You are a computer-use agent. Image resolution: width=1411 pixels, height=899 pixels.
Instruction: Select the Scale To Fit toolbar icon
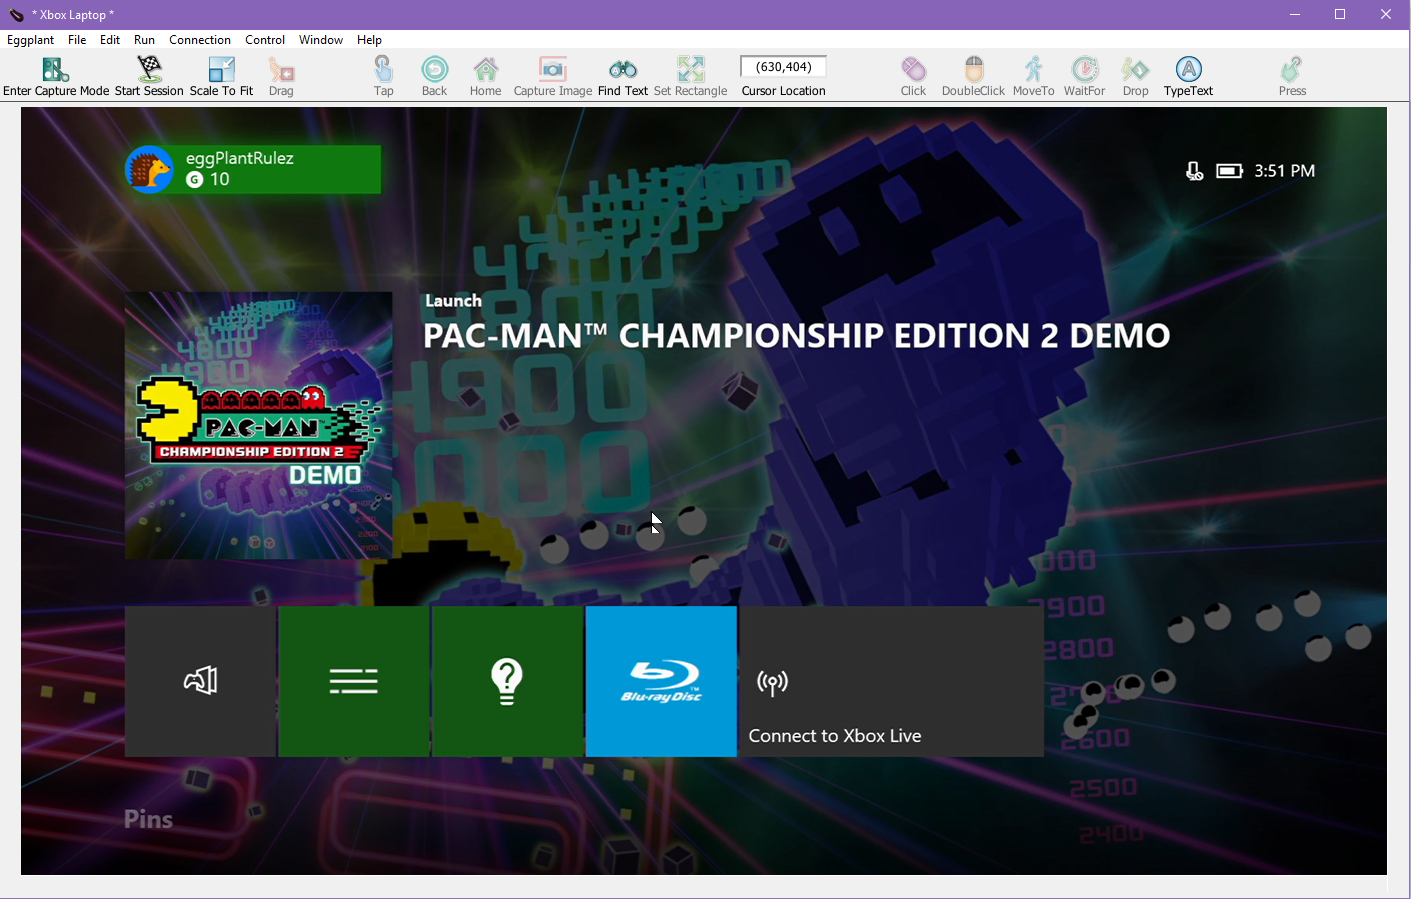[x=221, y=69]
